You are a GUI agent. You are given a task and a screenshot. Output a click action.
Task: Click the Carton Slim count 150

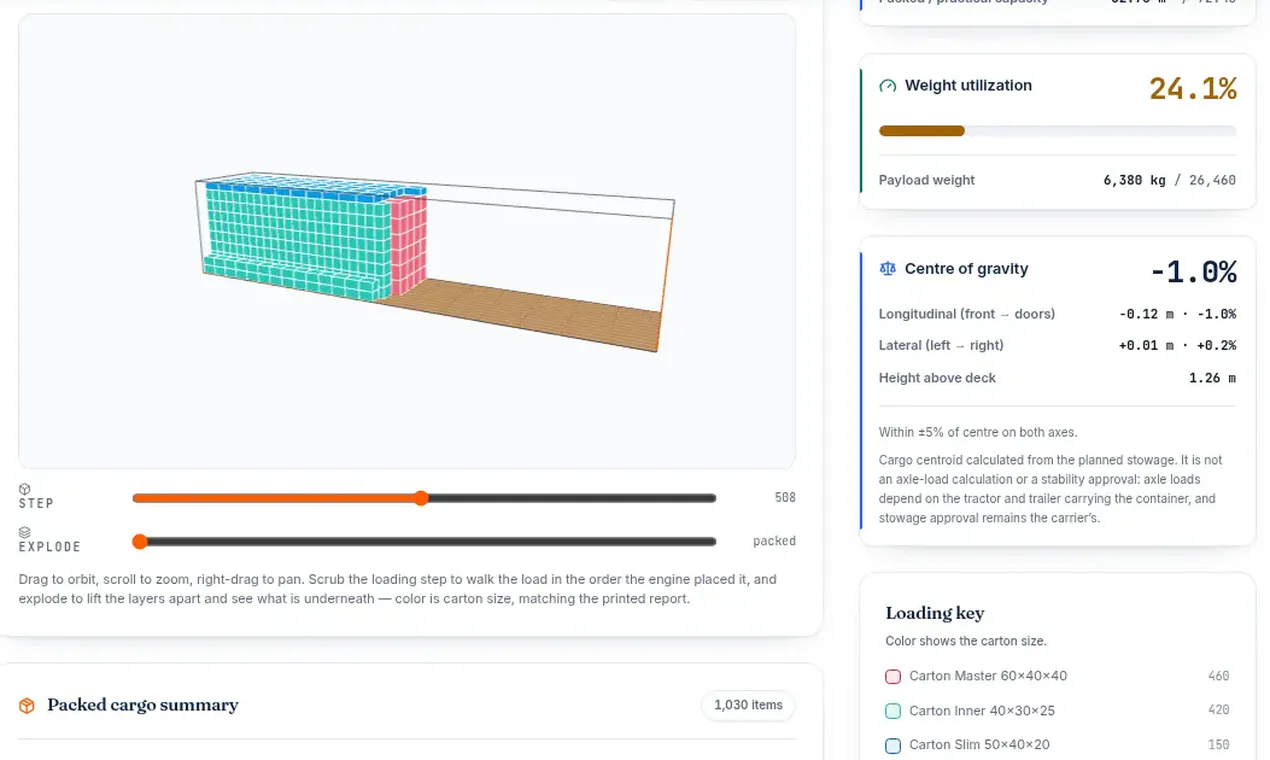(x=1218, y=745)
